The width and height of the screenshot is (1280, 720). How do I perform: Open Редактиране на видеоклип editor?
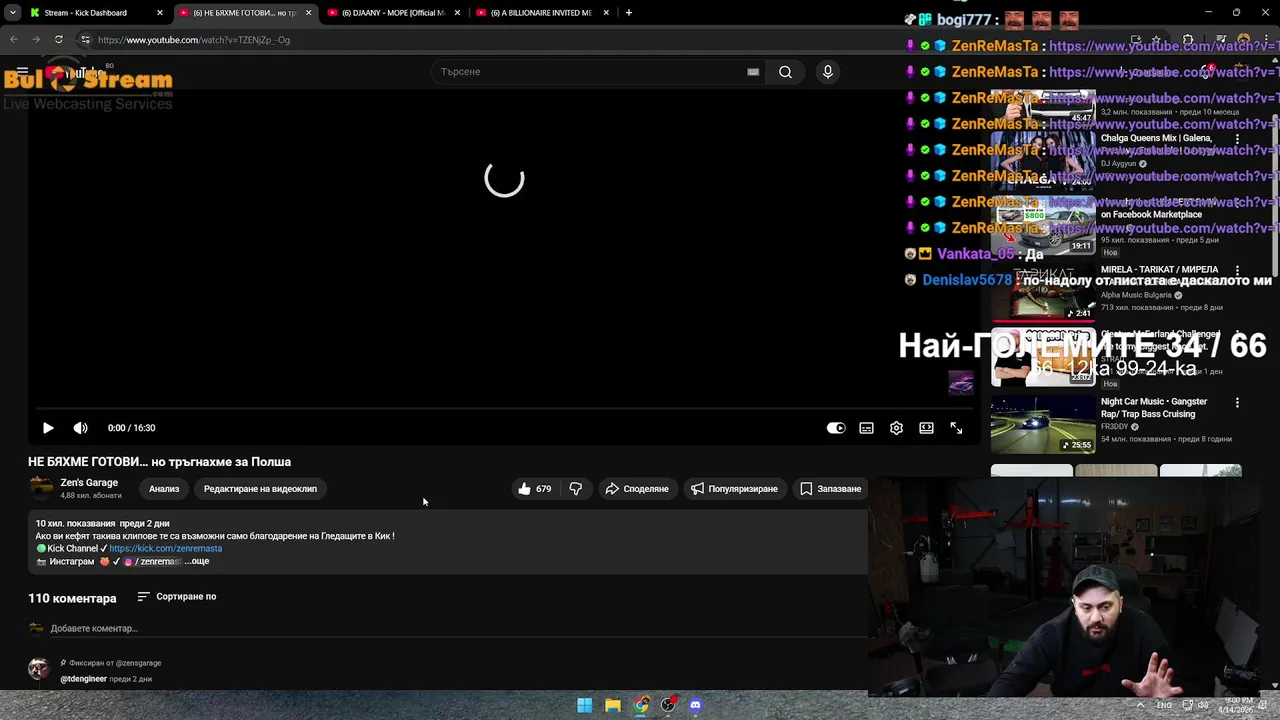pos(260,489)
